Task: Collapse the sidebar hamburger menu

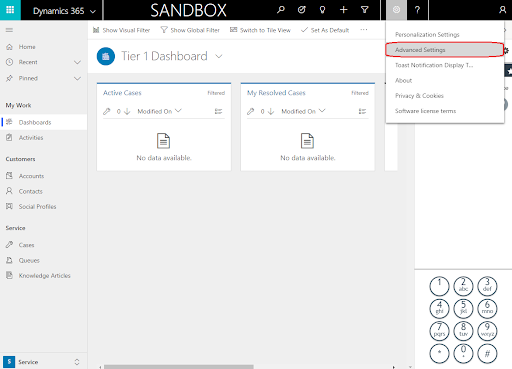Action: (9, 30)
